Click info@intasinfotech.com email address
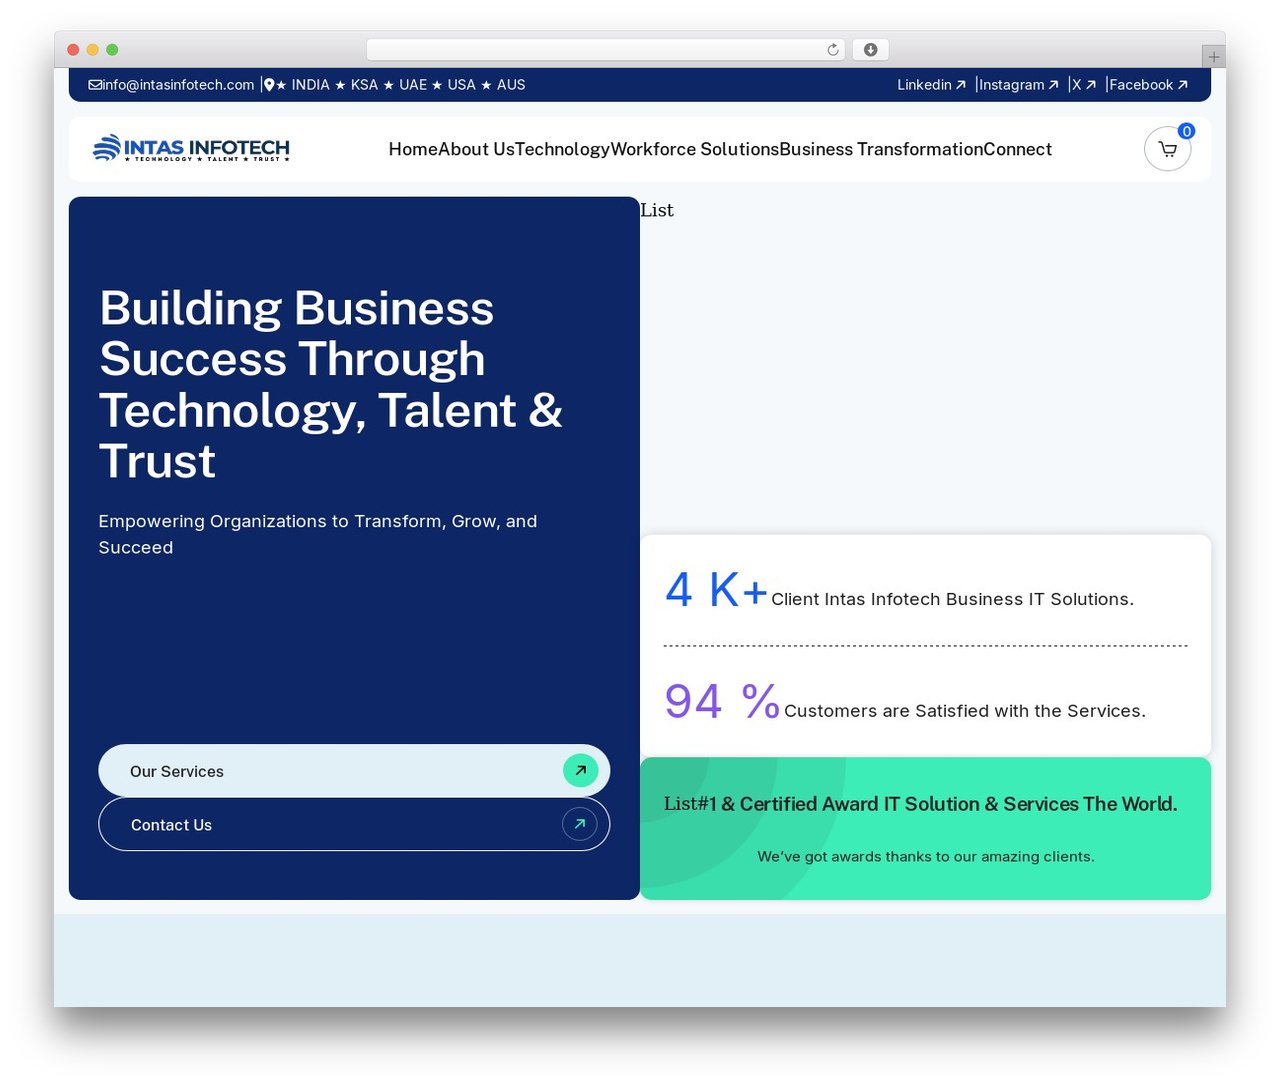Viewport: 1280px width, 1084px height. click(x=178, y=85)
